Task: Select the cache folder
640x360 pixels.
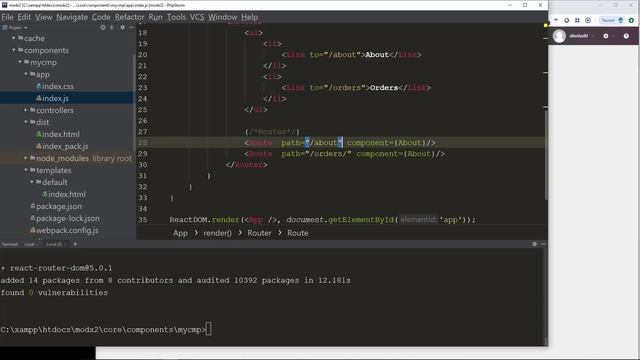Action: pyautogui.click(x=31, y=38)
